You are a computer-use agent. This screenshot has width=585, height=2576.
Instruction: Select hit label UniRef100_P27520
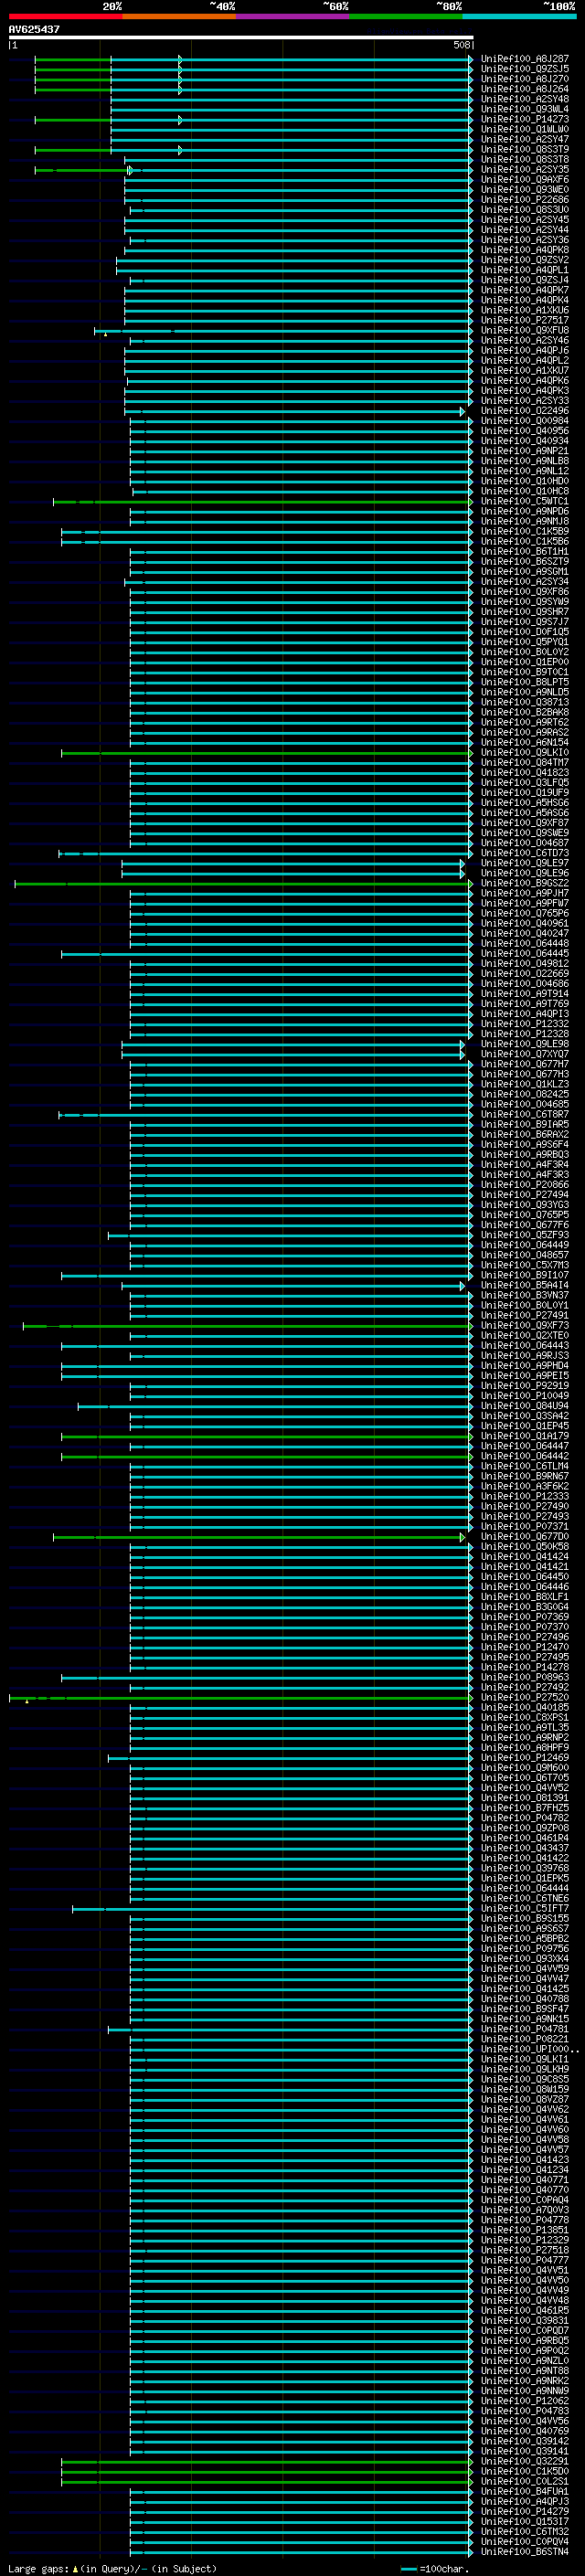525,1698
